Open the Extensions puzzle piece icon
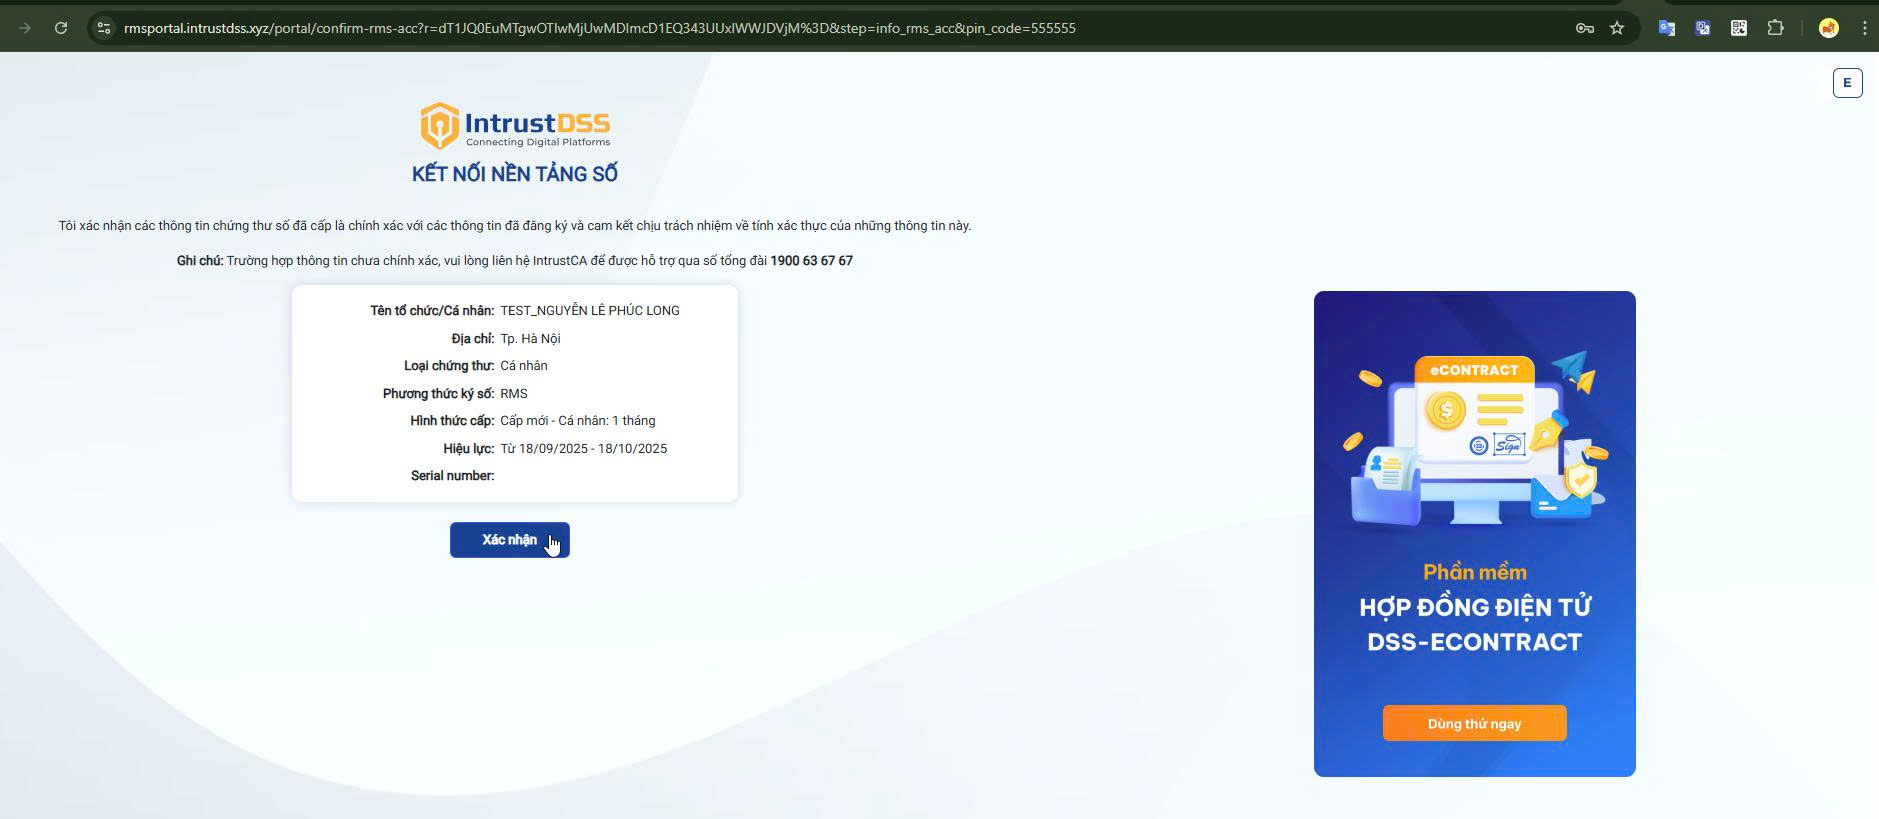This screenshot has width=1879, height=819. 1775,28
